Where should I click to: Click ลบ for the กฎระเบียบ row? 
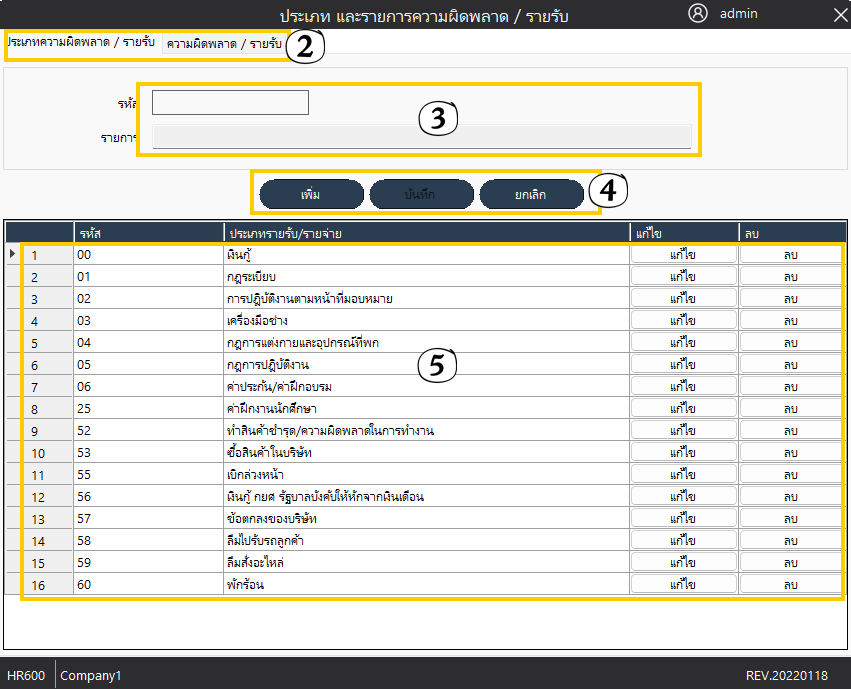click(x=790, y=277)
